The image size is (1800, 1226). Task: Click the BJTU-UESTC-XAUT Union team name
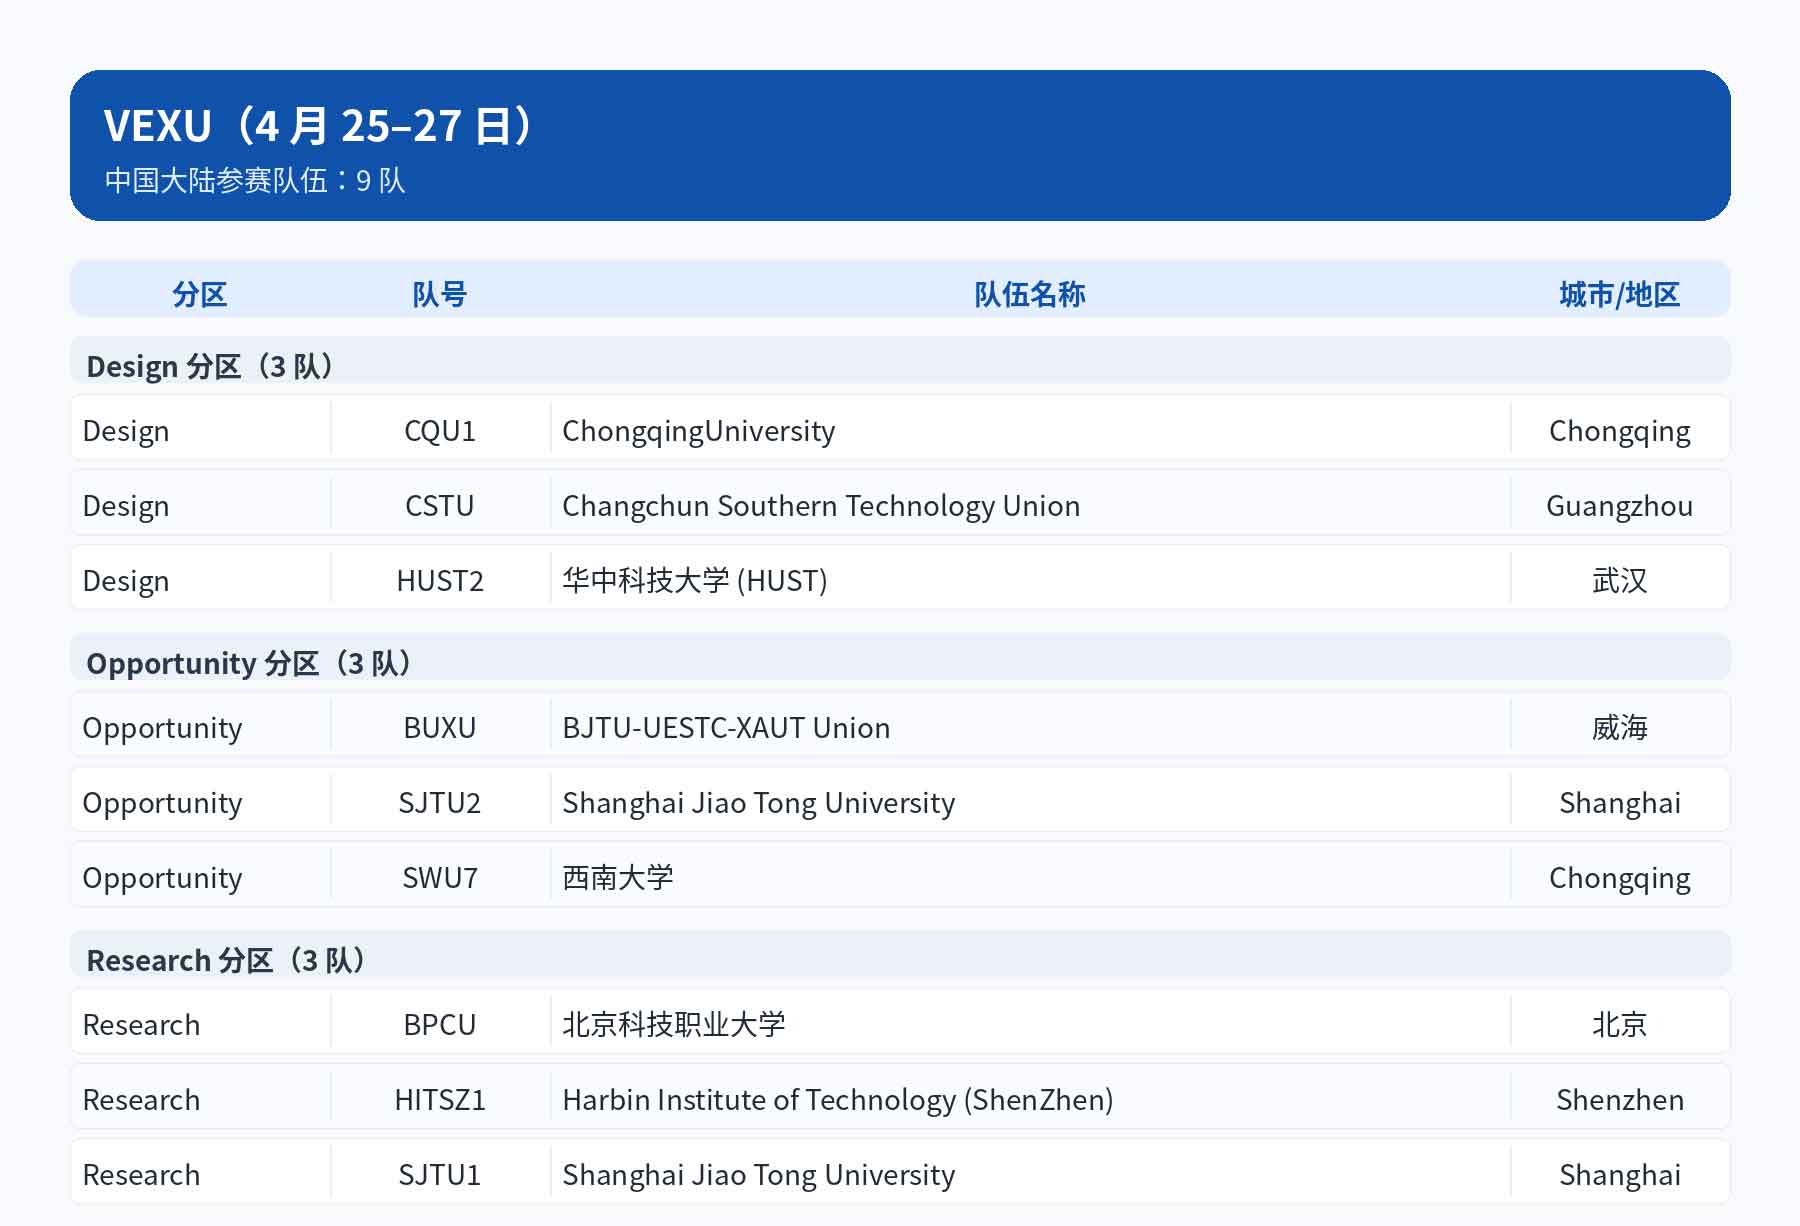725,728
